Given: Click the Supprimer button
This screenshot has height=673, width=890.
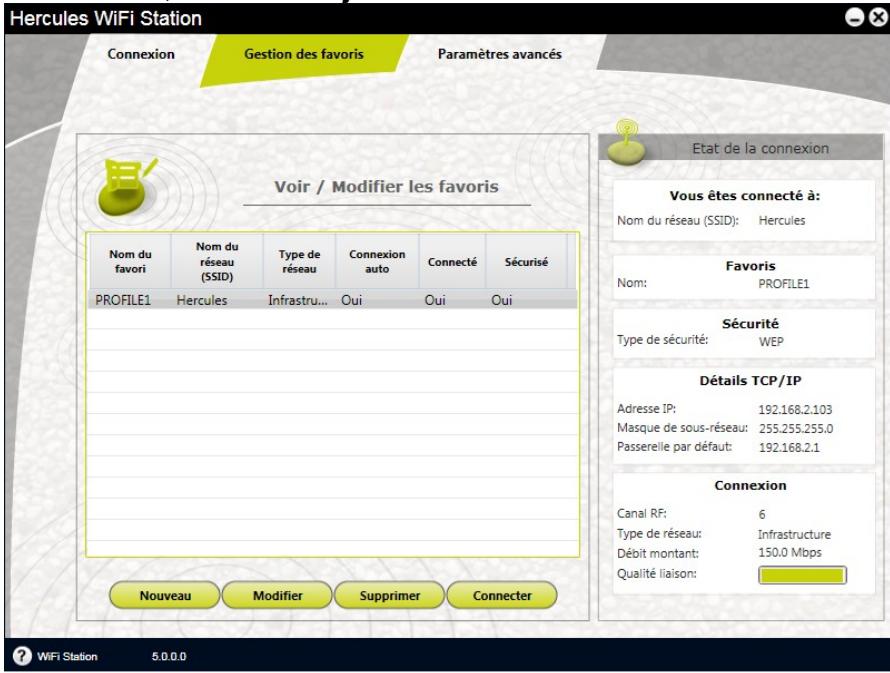Looking at the screenshot, I should pos(389,595).
